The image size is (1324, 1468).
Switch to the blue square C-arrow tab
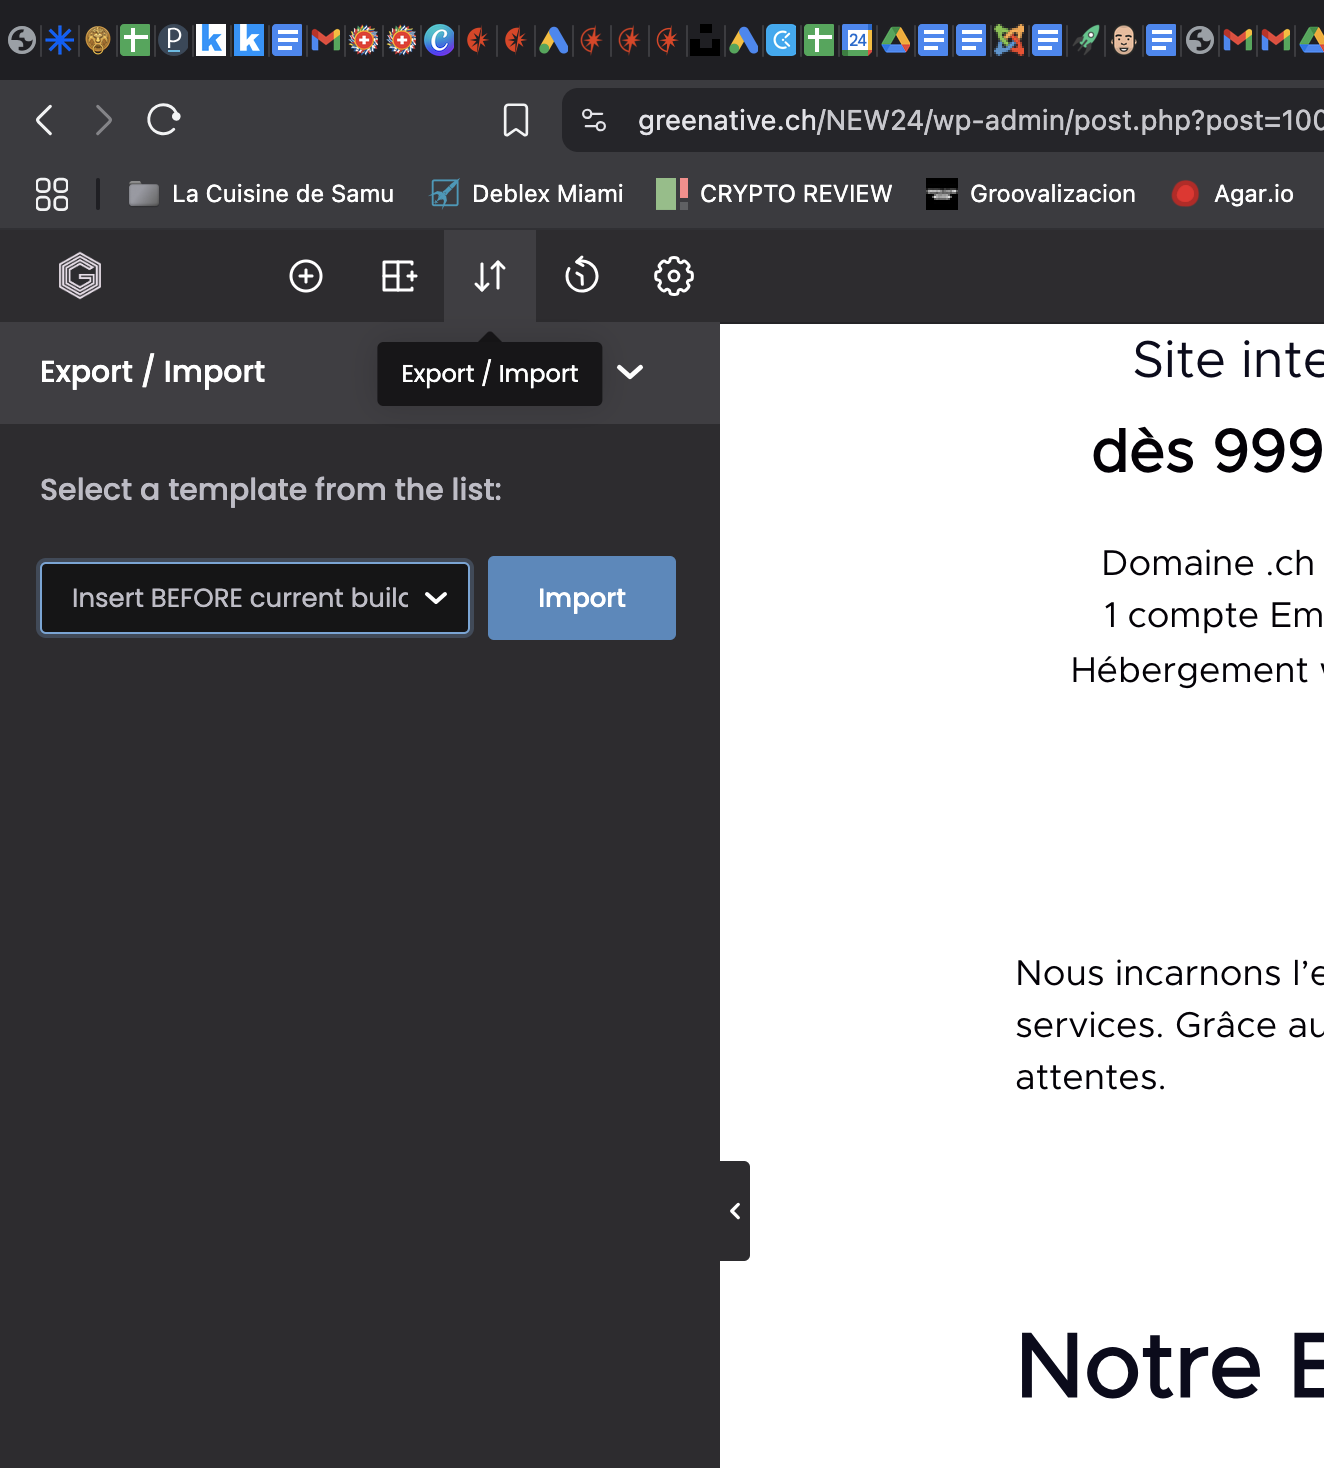(782, 40)
